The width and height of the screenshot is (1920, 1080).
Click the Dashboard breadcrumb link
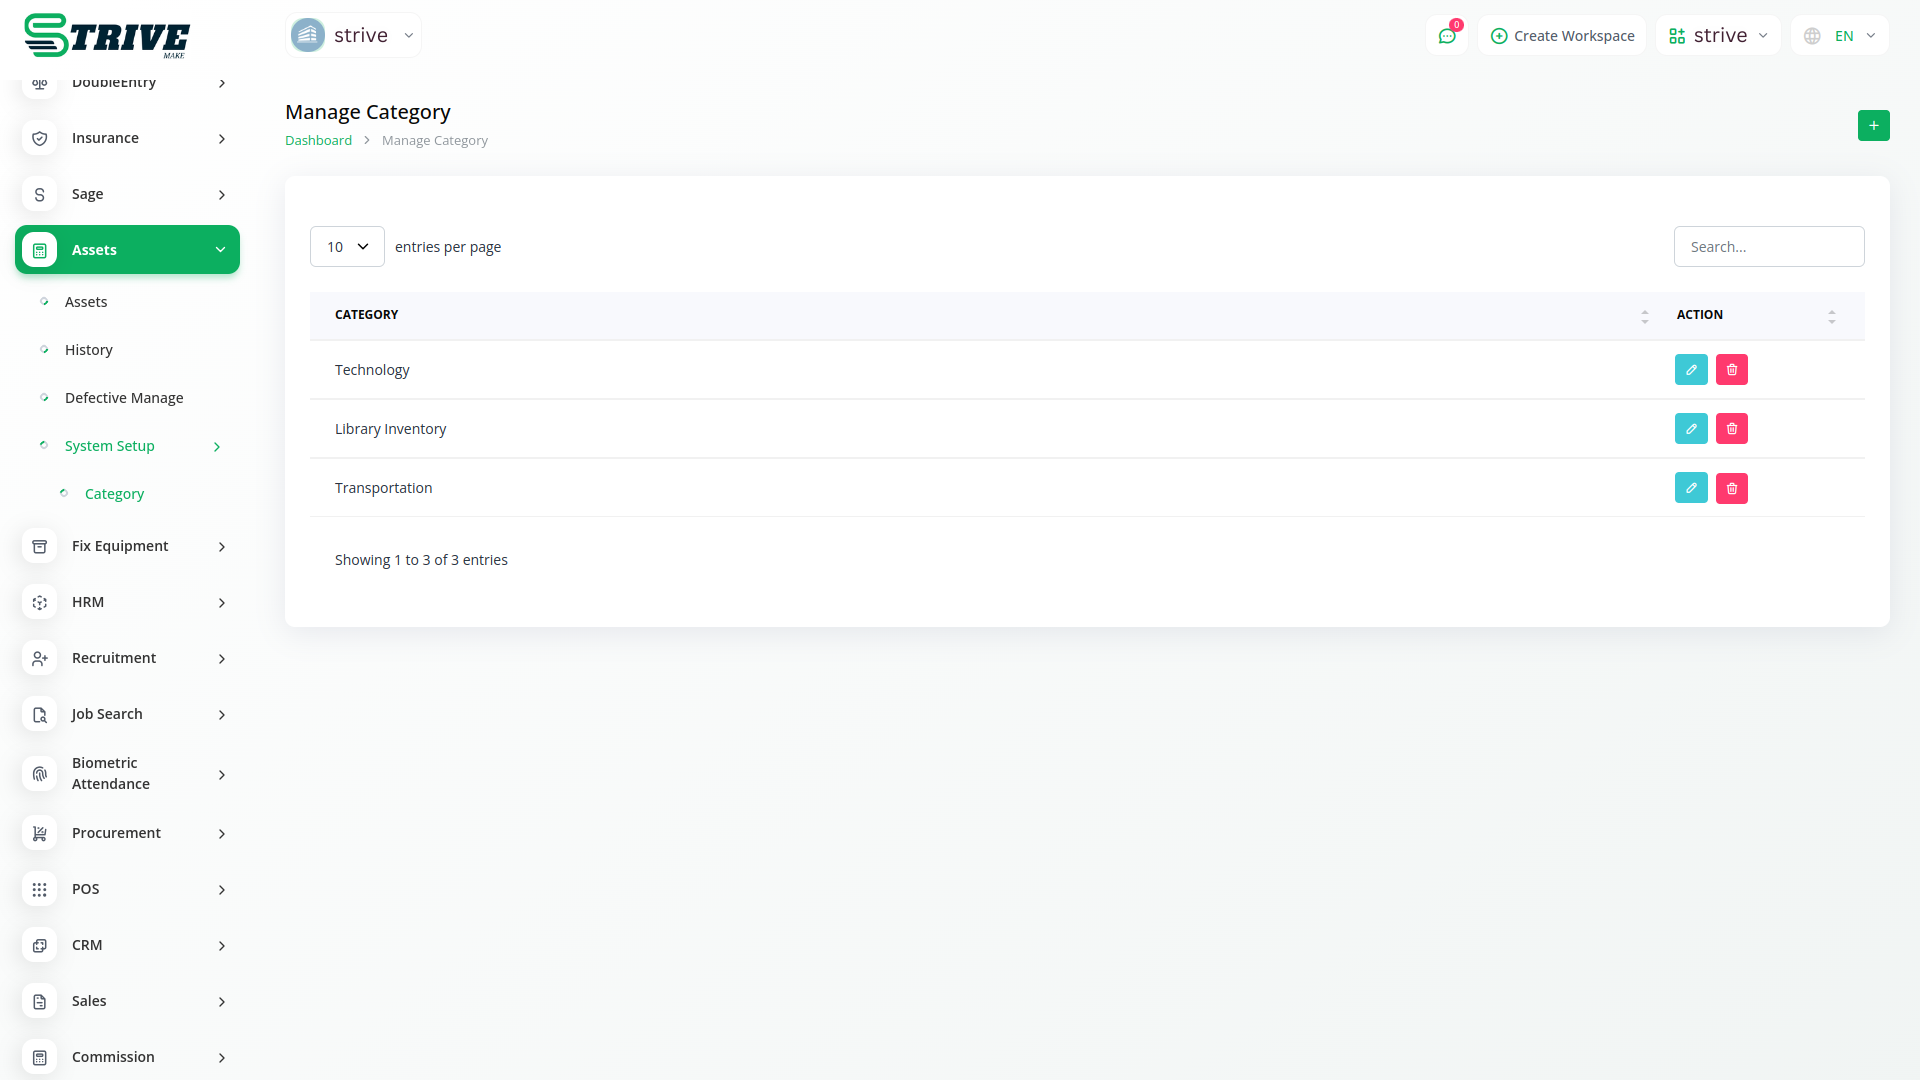tap(318, 141)
